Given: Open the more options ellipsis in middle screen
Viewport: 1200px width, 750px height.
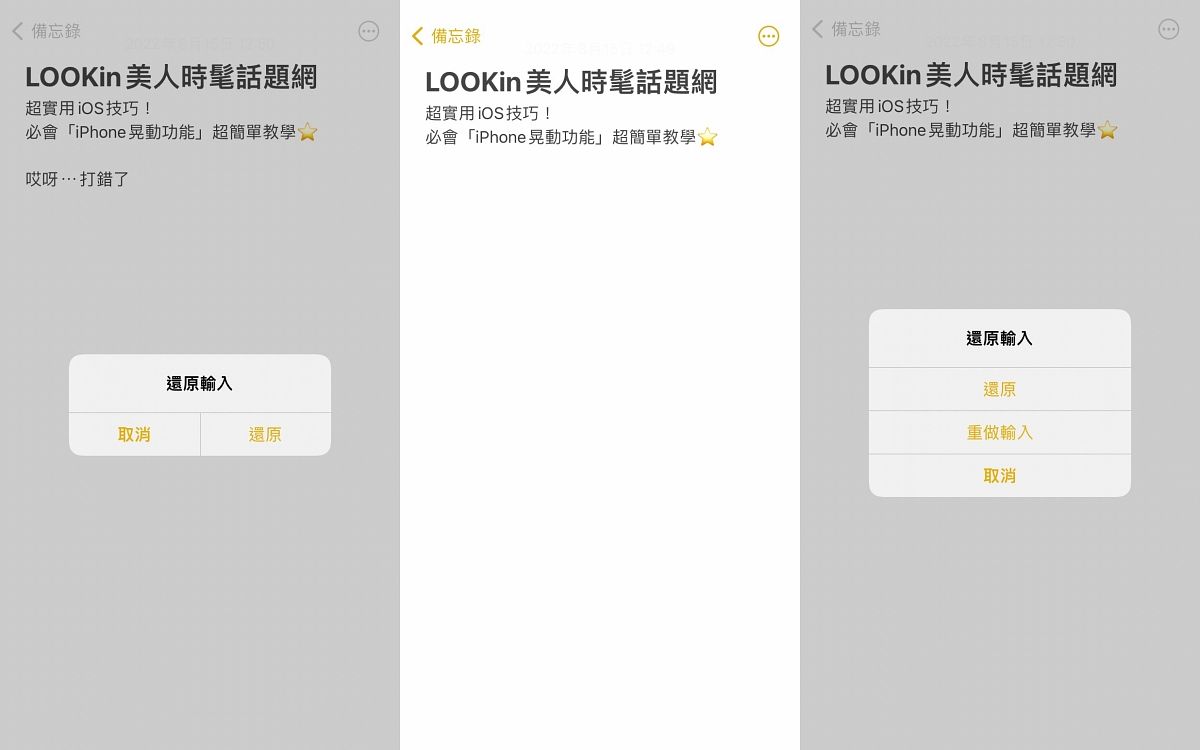Looking at the screenshot, I should [769, 36].
